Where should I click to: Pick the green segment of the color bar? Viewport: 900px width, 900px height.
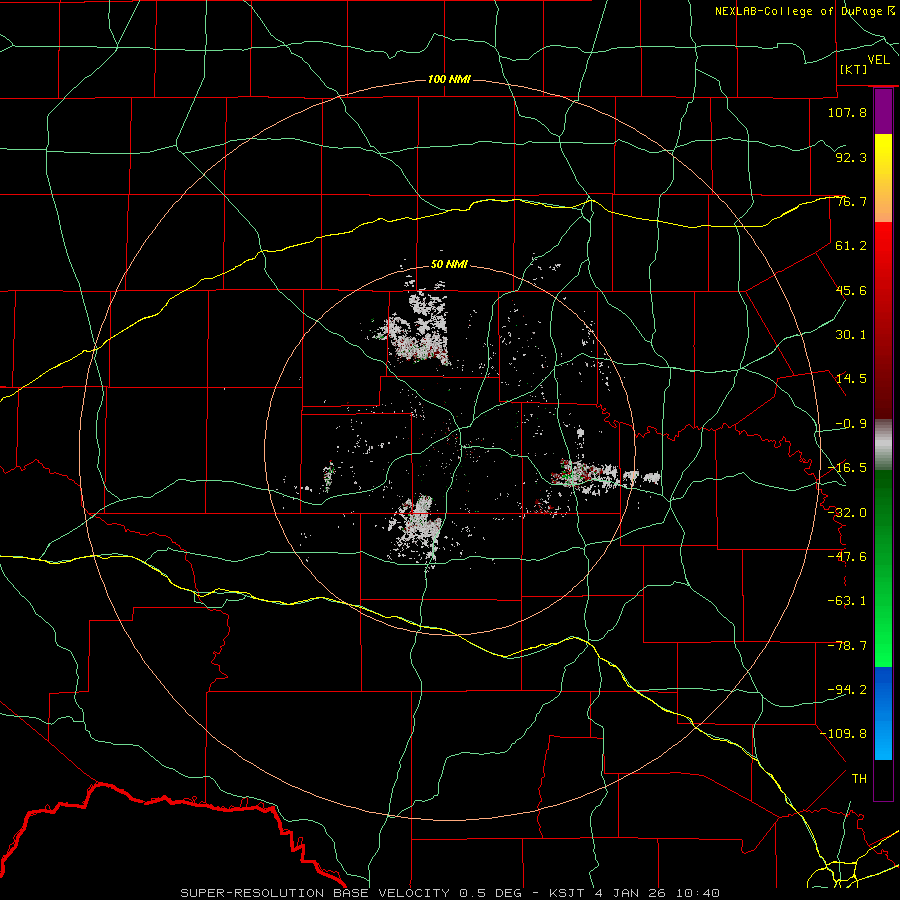(x=883, y=568)
